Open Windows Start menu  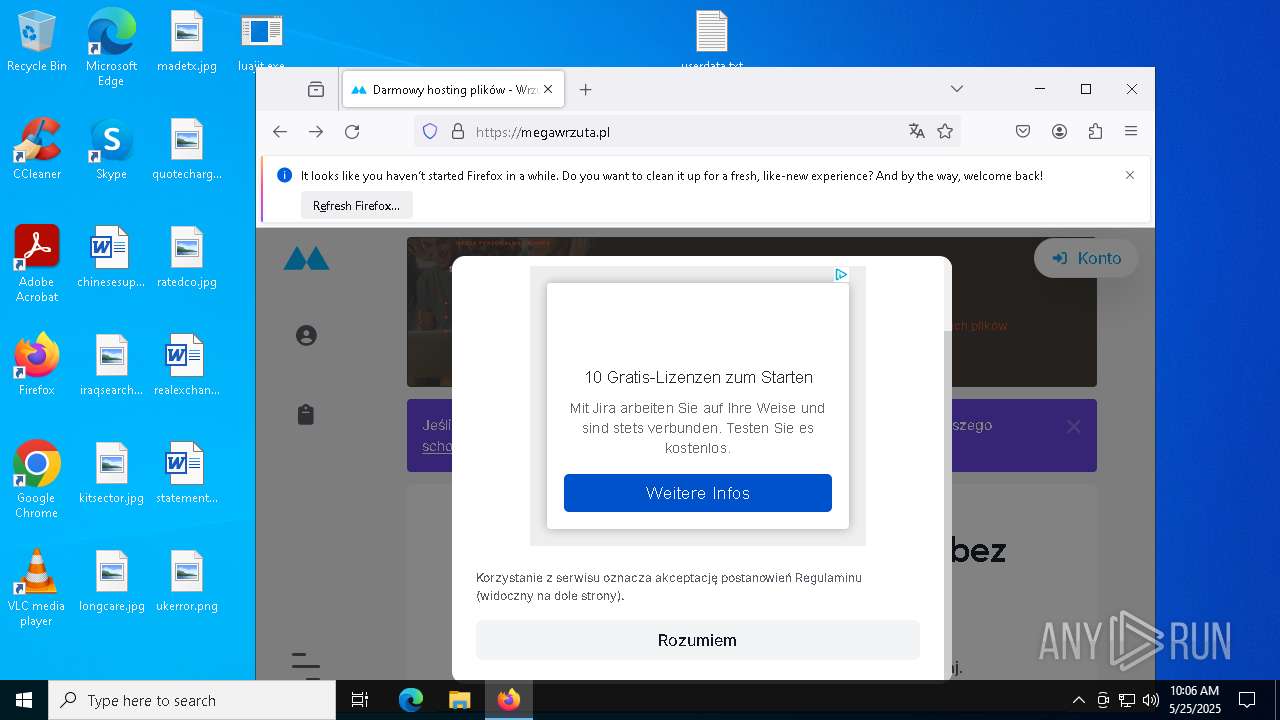pyautogui.click(x=24, y=700)
